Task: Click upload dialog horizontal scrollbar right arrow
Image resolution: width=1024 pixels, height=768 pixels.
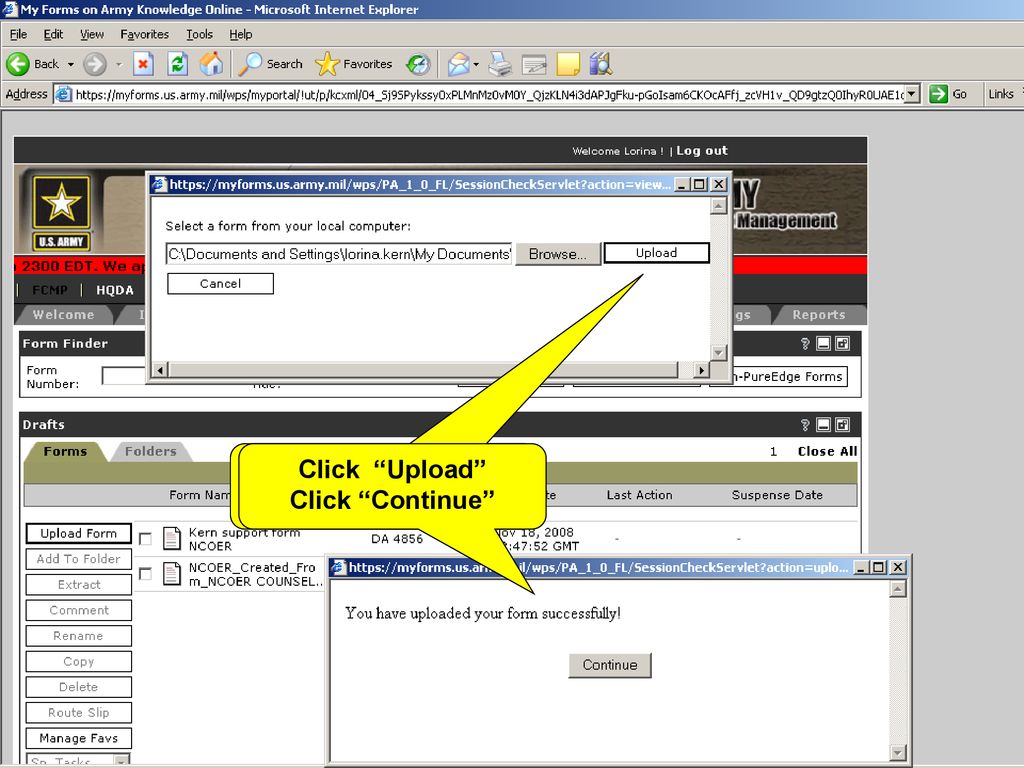Action: click(701, 370)
